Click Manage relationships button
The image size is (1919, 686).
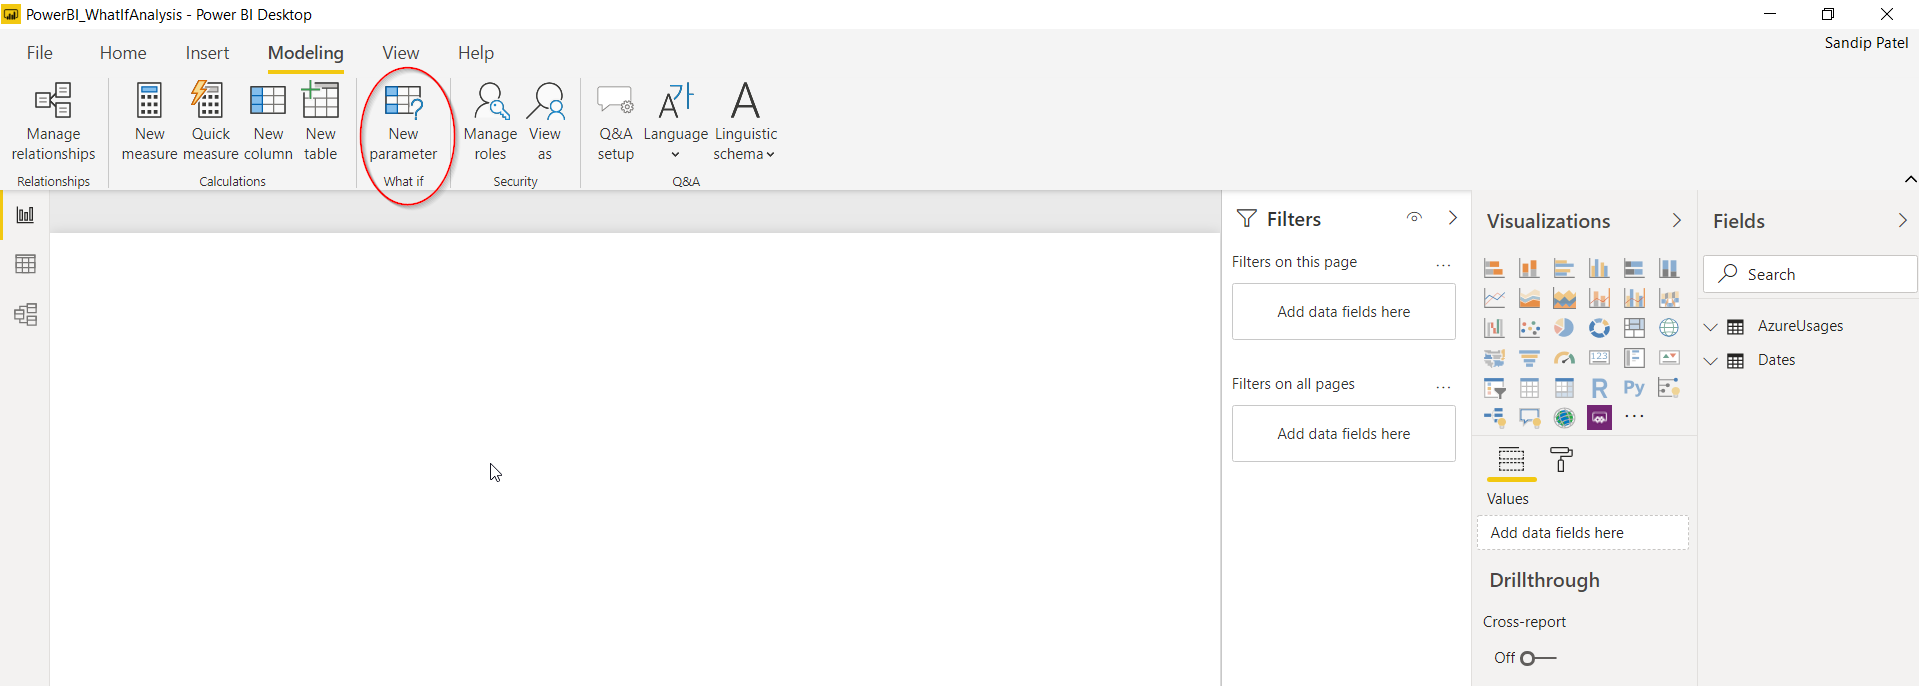(x=54, y=122)
